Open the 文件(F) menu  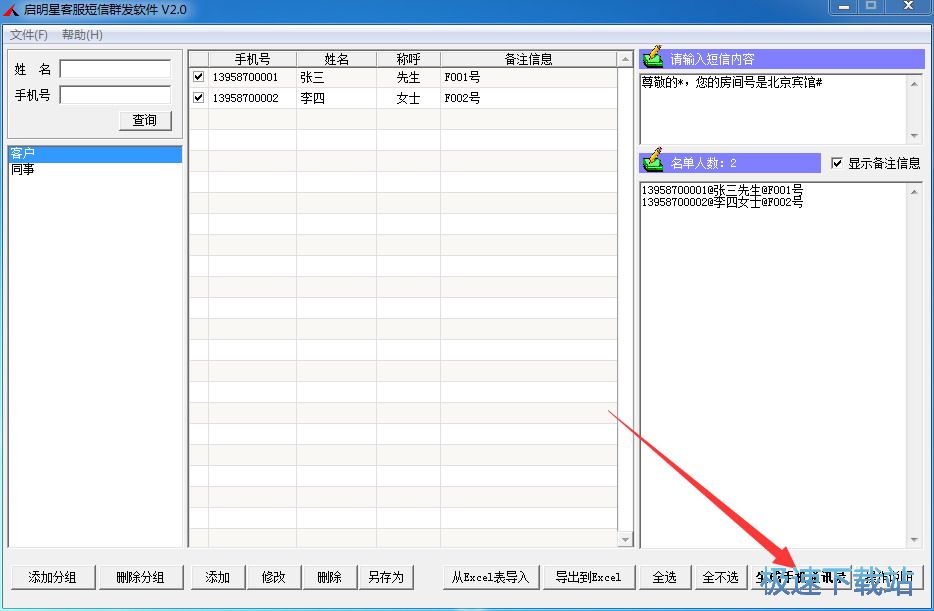click(x=29, y=35)
